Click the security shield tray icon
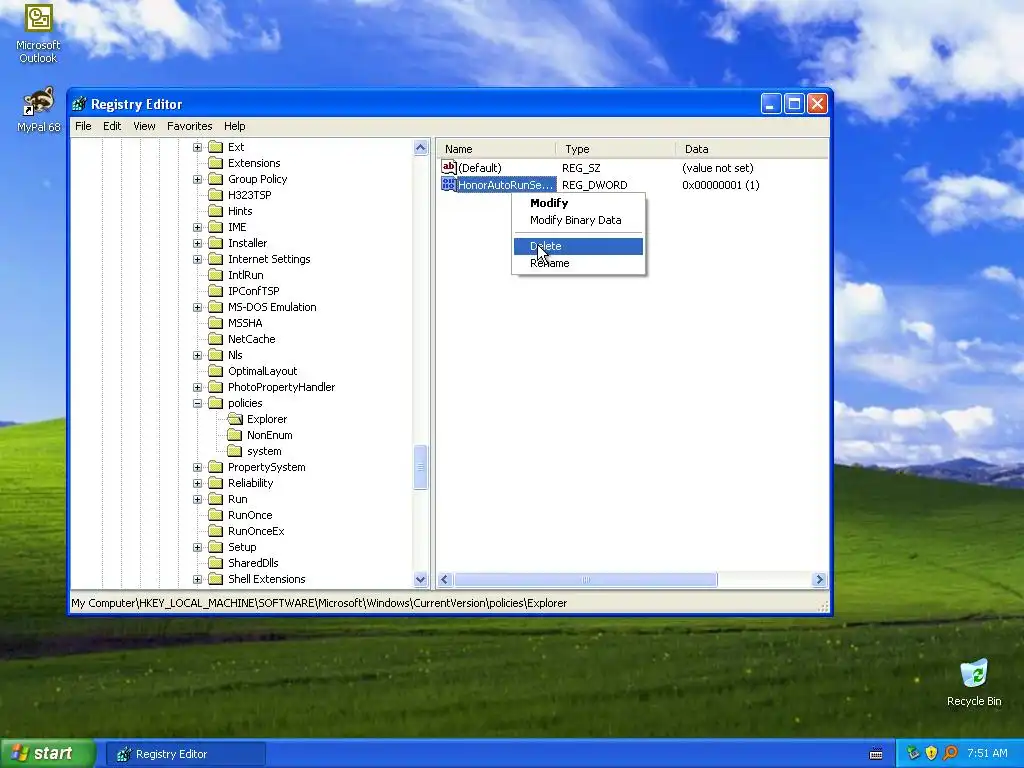The width and height of the screenshot is (1024, 768). [931, 753]
